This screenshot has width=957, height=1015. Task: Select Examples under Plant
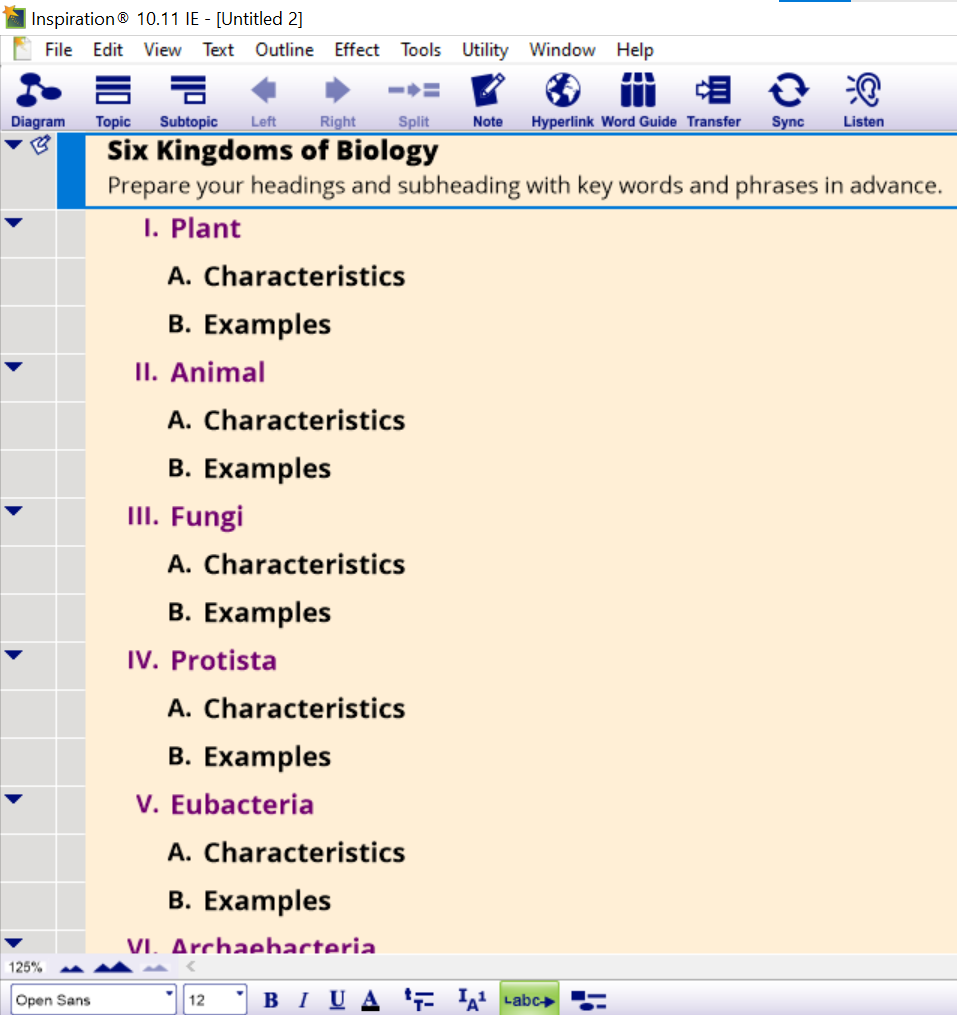(x=267, y=325)
